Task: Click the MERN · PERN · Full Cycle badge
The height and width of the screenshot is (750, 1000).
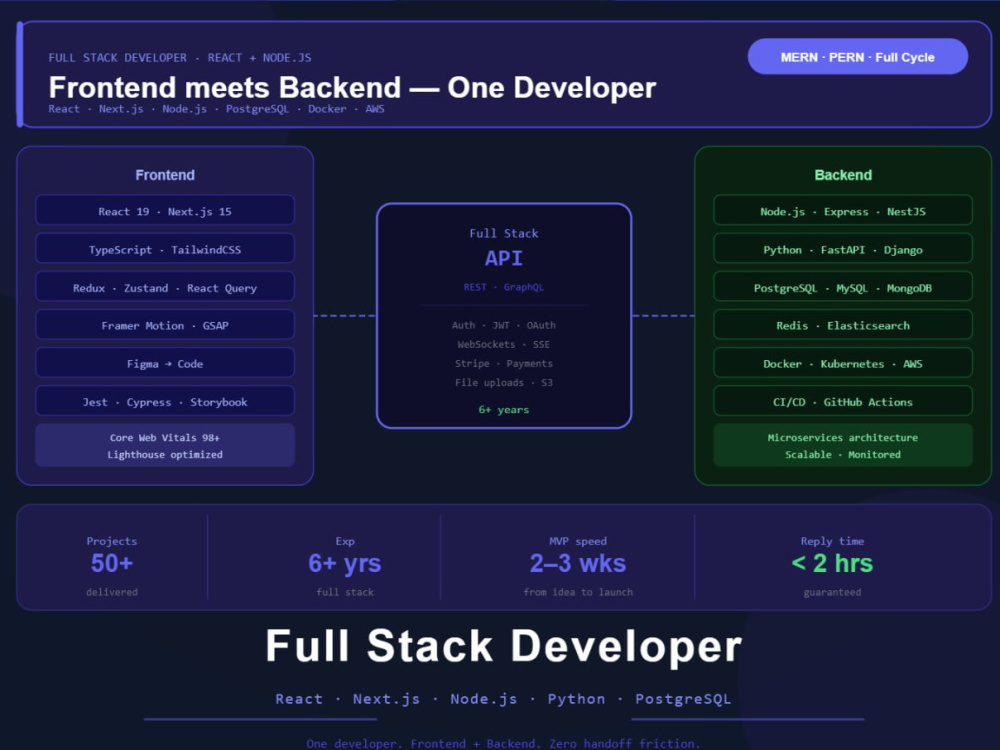Action: tap(857, 57)
